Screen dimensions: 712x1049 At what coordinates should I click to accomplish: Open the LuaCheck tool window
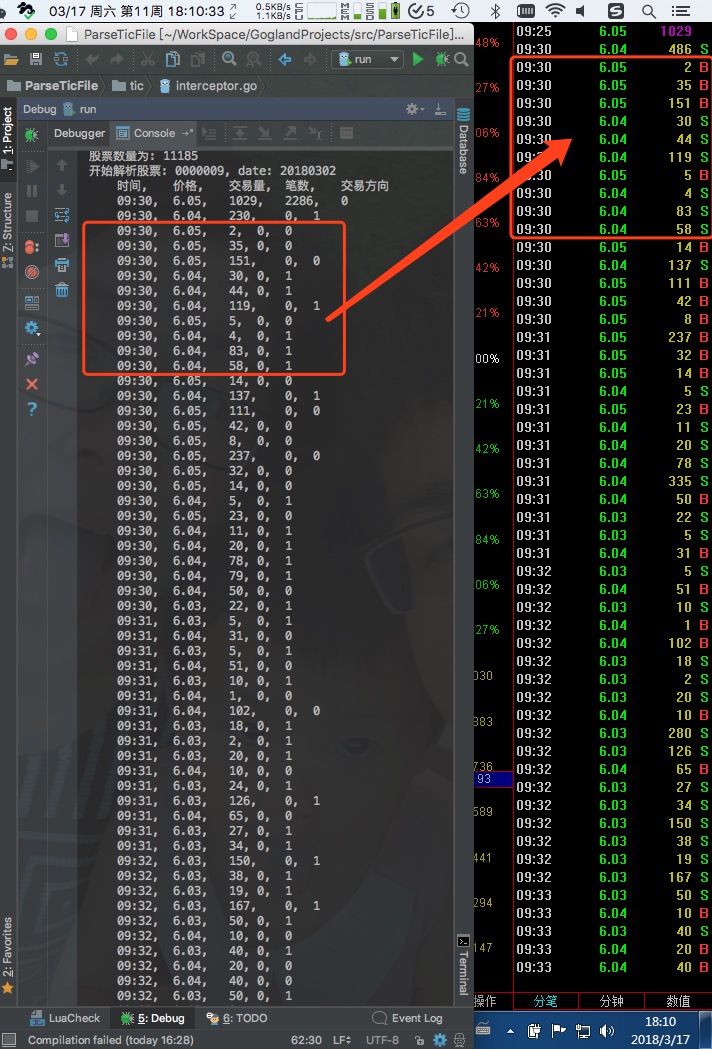click(65, 1018)
